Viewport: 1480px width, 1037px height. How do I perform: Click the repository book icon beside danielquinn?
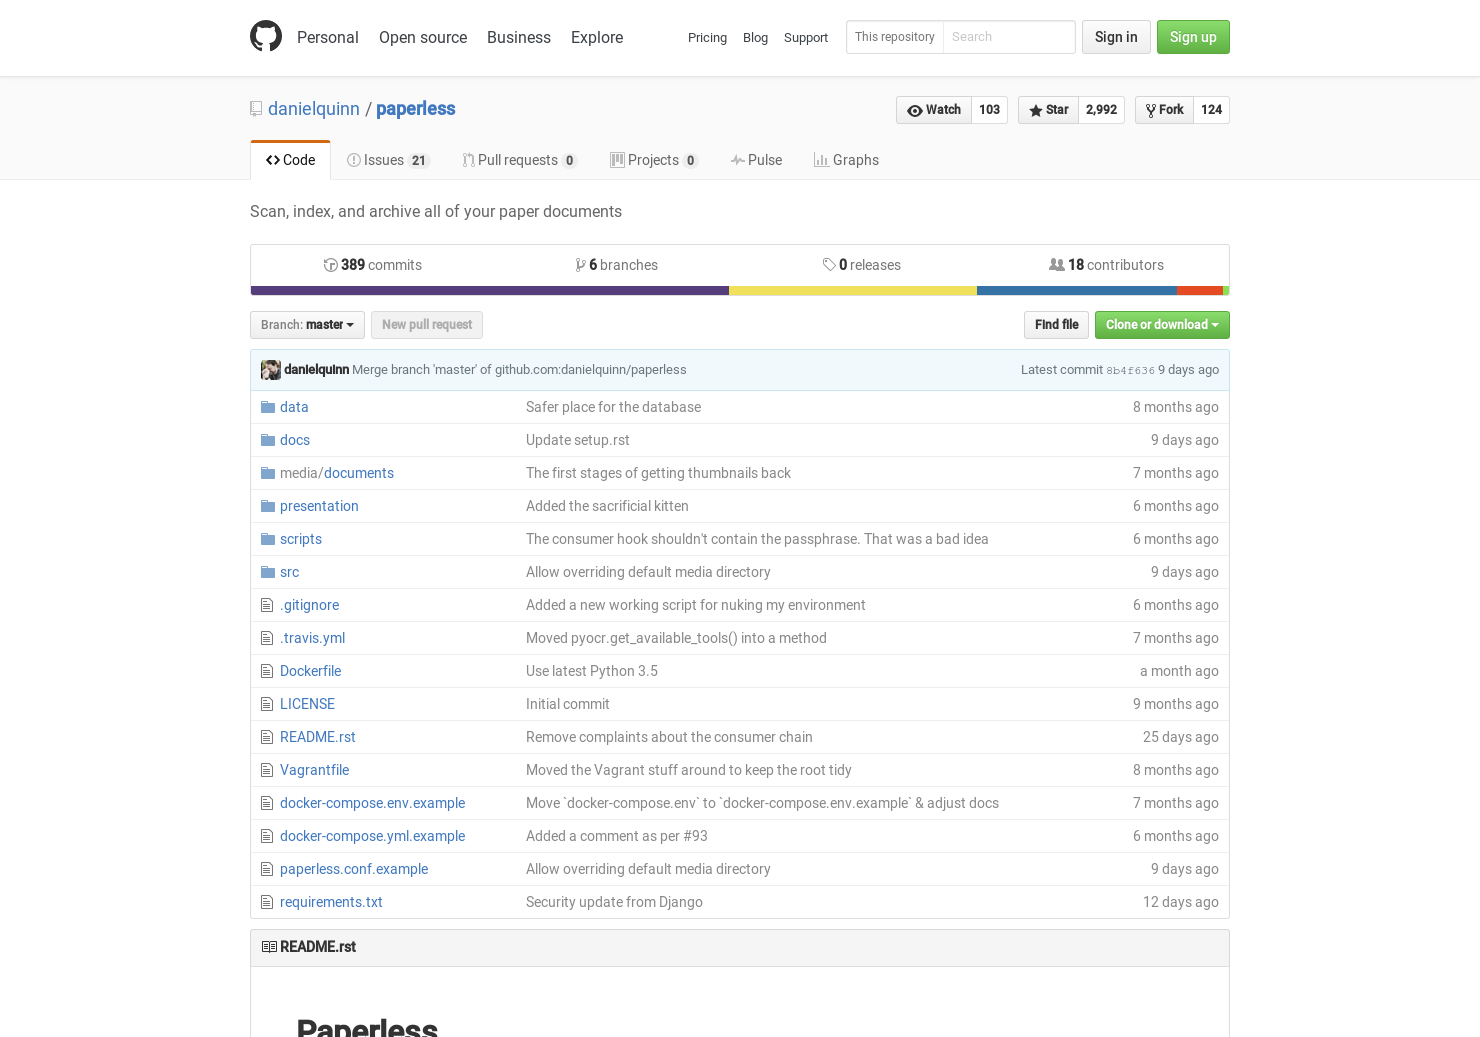click(x=256, y=109)
